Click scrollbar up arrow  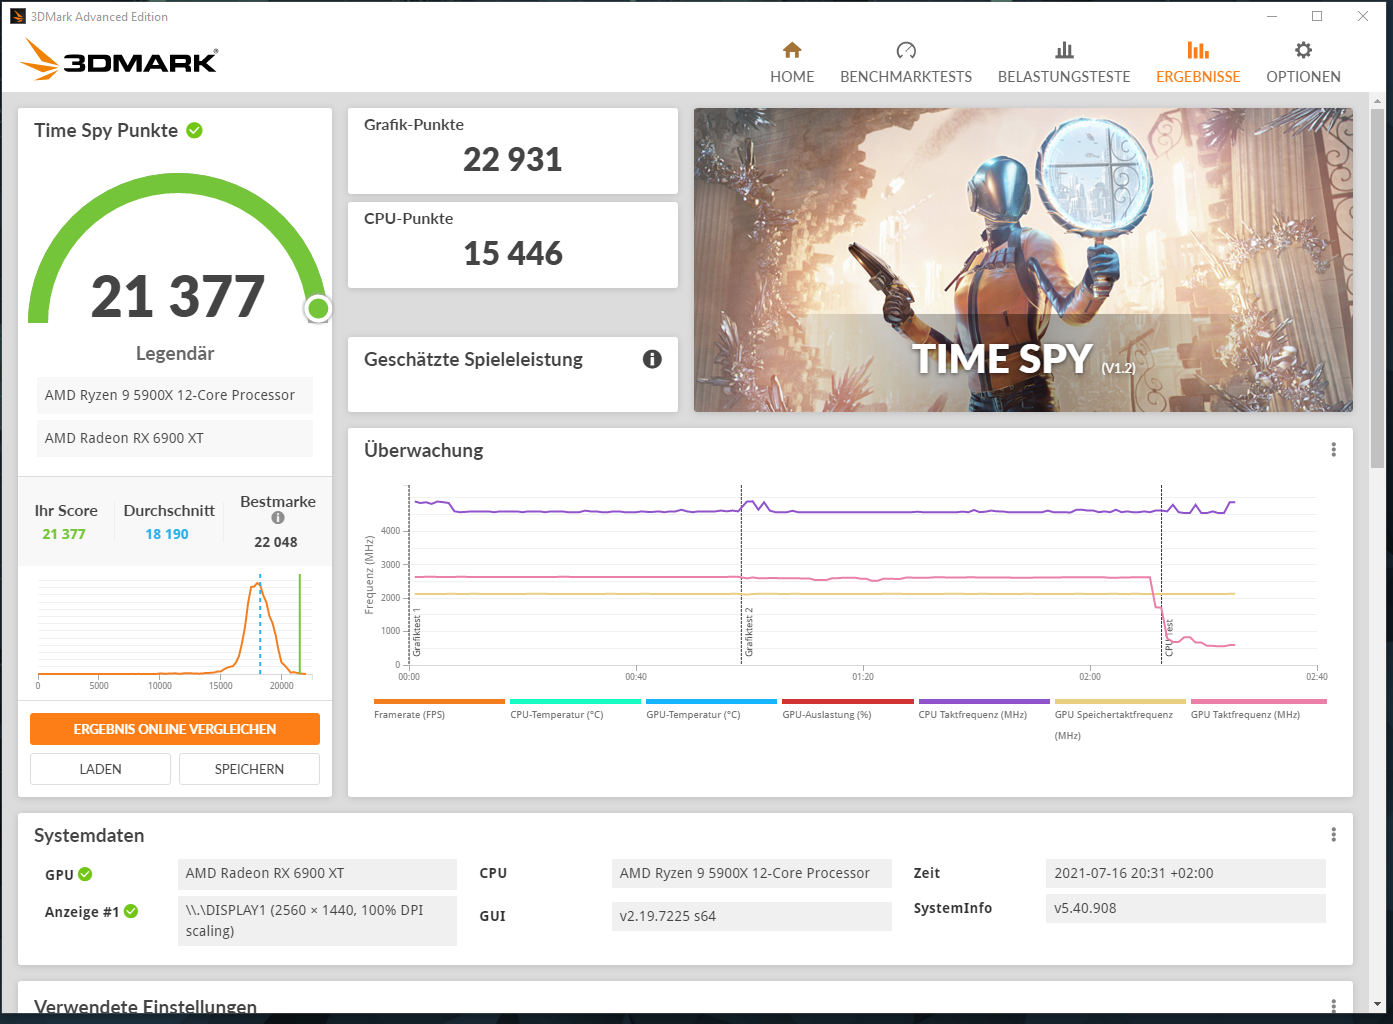pyautogui.click(x=1378, y=101)
